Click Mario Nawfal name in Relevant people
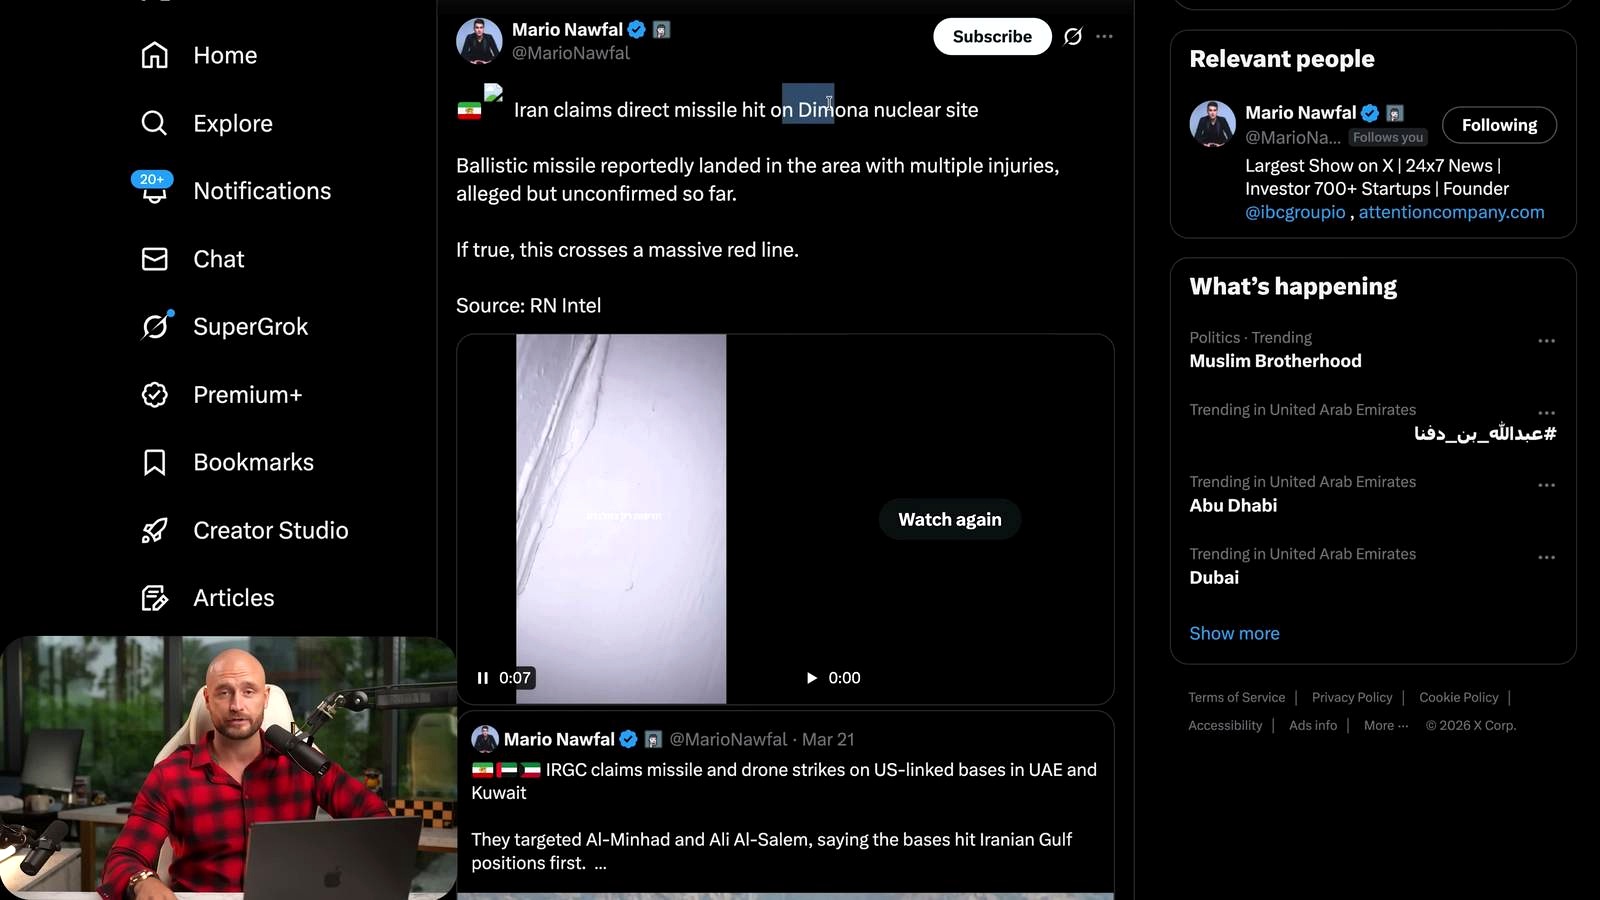 tap(1300, 113)
